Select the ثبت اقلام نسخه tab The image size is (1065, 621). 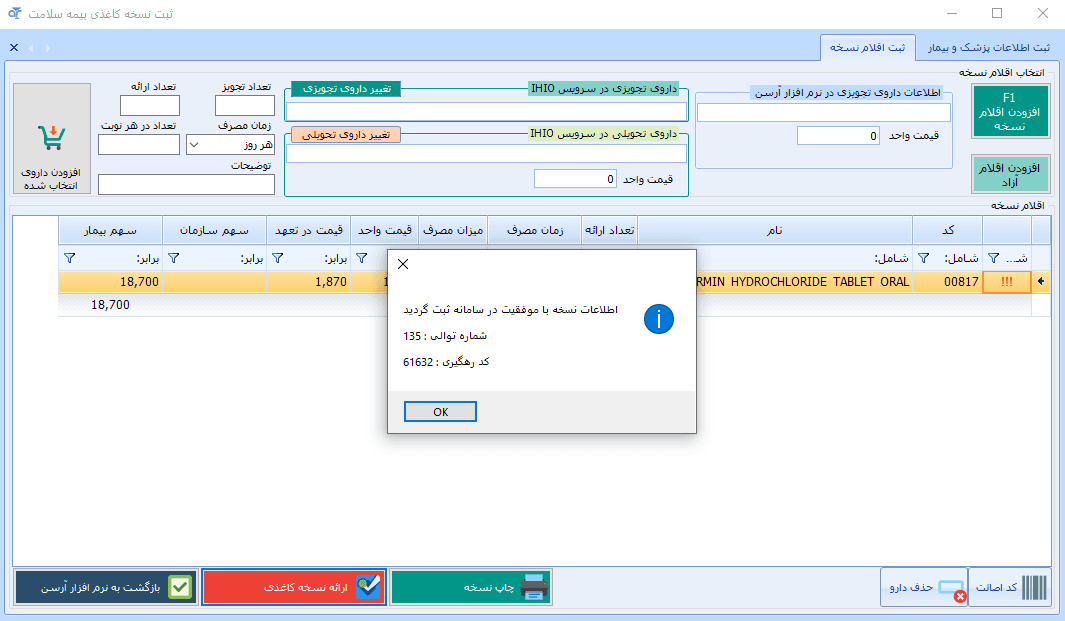867,48
